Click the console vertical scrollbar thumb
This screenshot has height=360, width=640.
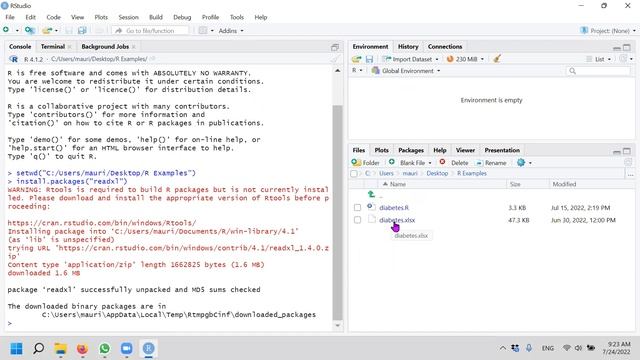[337, 212]
